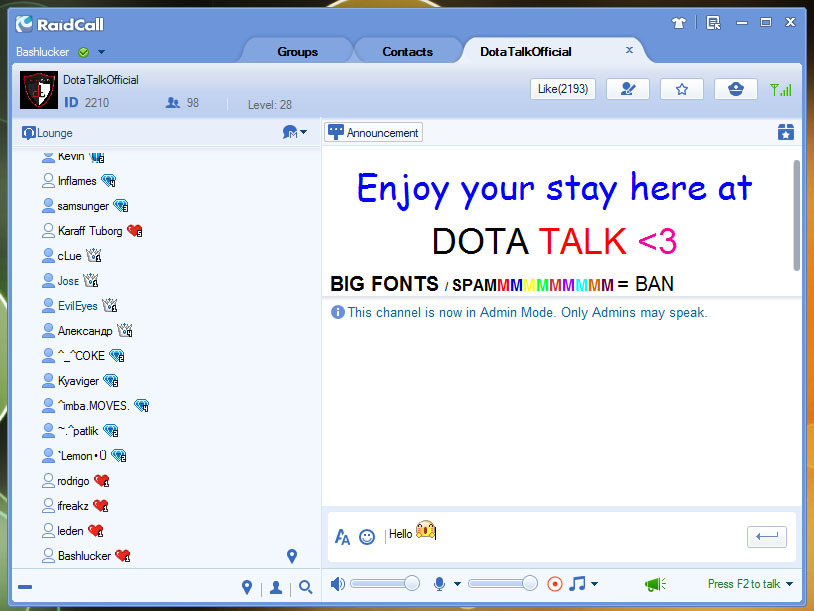The image size is (814, 611).
Task: Click the gift box icon beside Announcement
Action: (x=786, y=132)
